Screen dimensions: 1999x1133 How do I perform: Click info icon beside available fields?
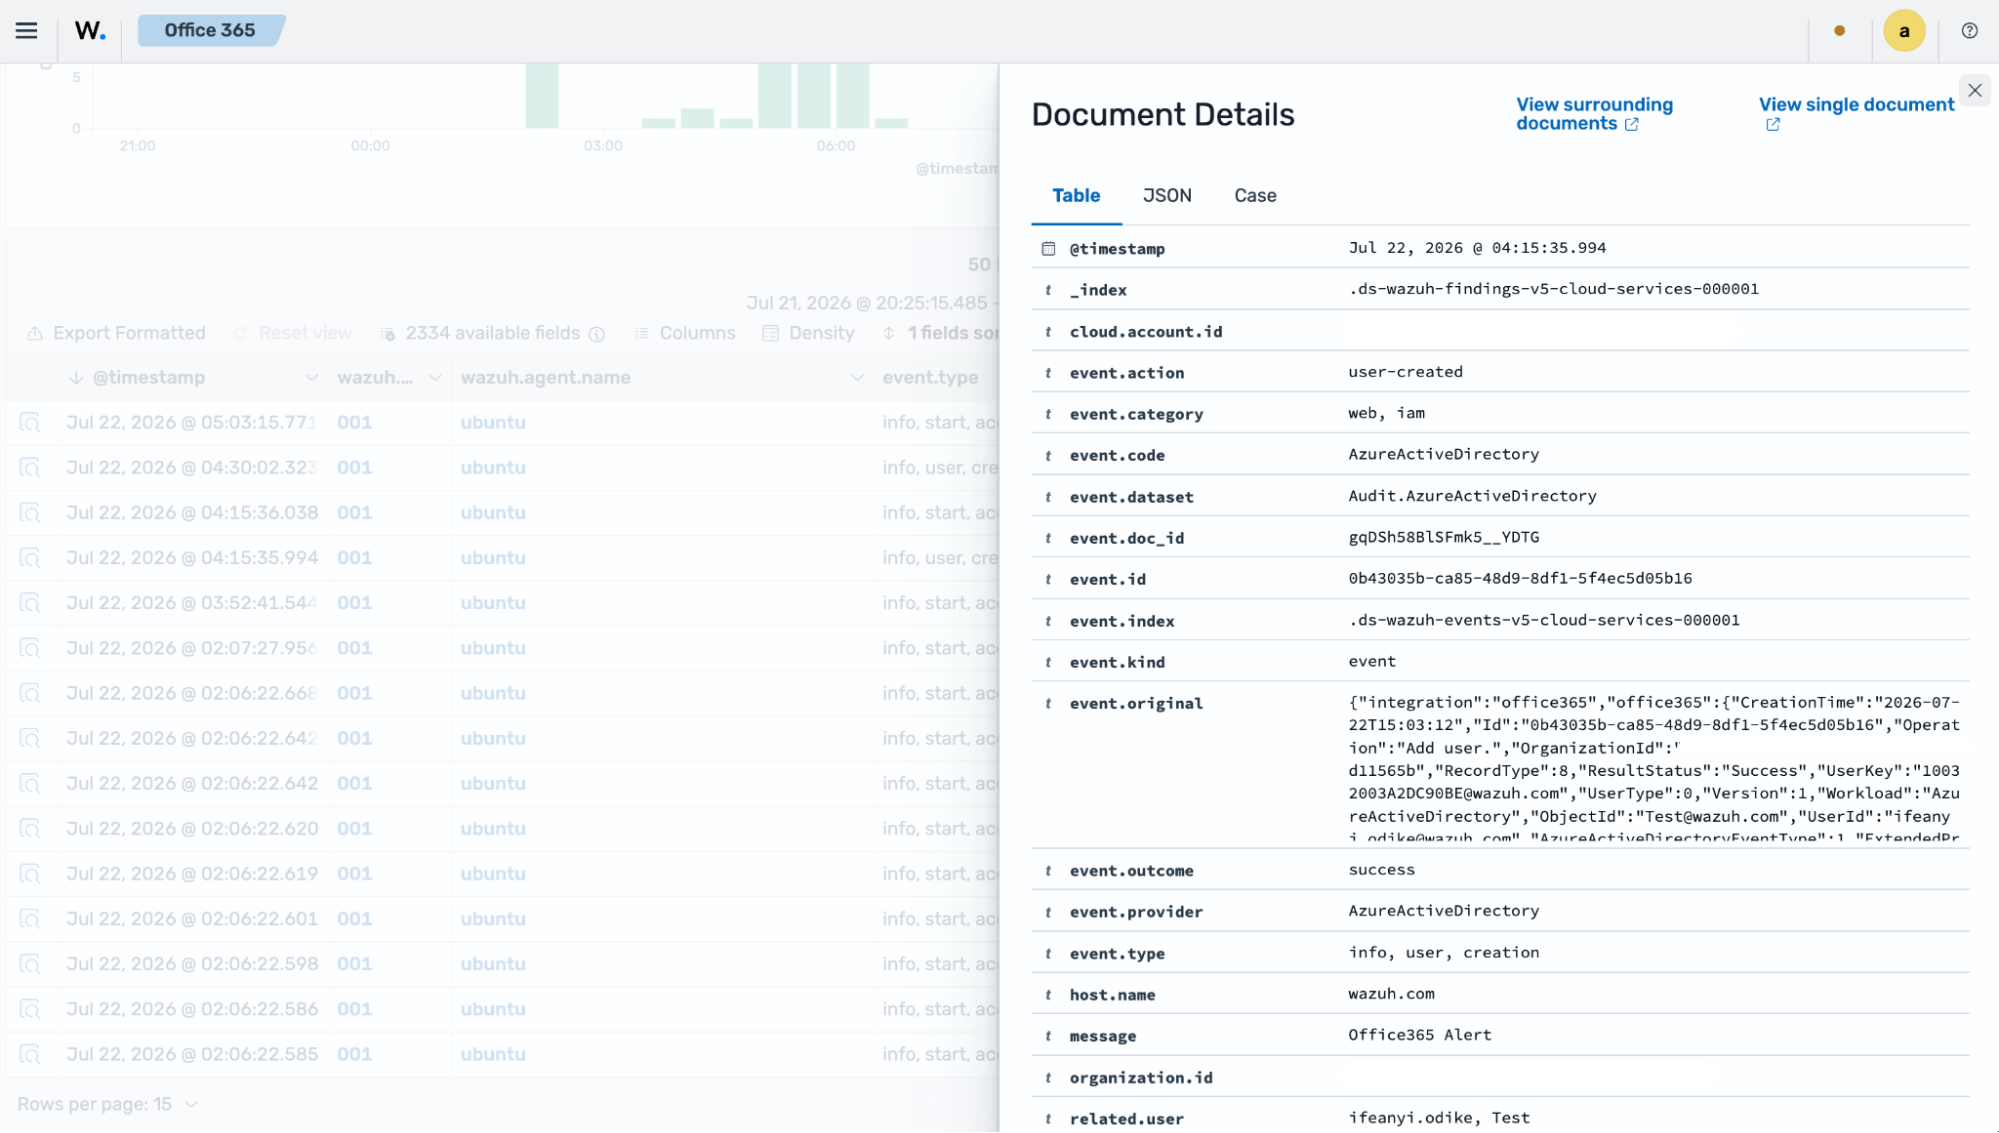tap(597, 334)
